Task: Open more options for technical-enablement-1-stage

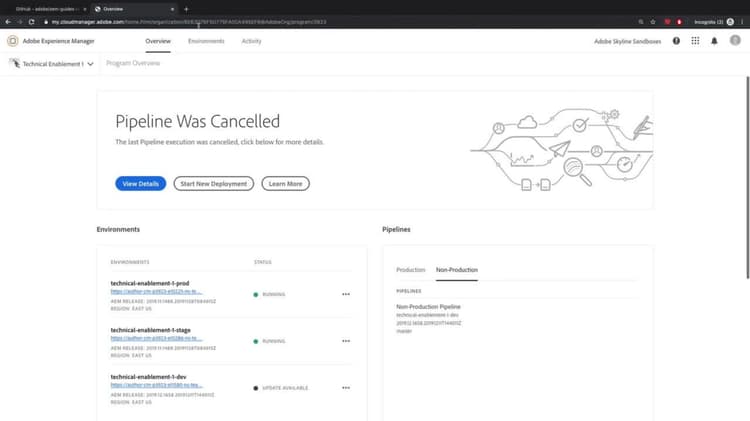Action: (346, 341)
